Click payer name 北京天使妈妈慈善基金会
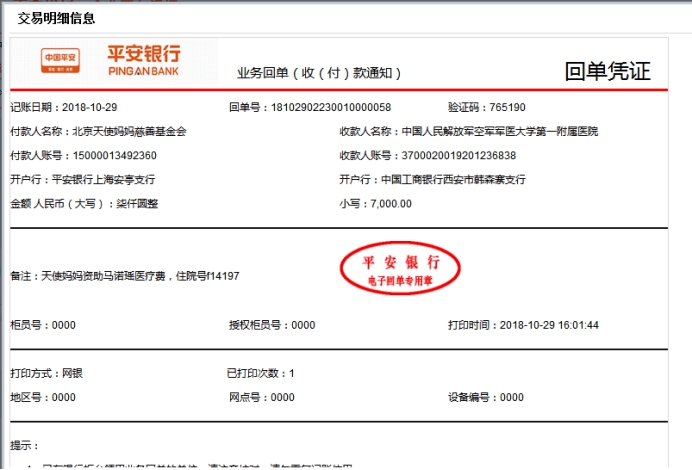 129,132
